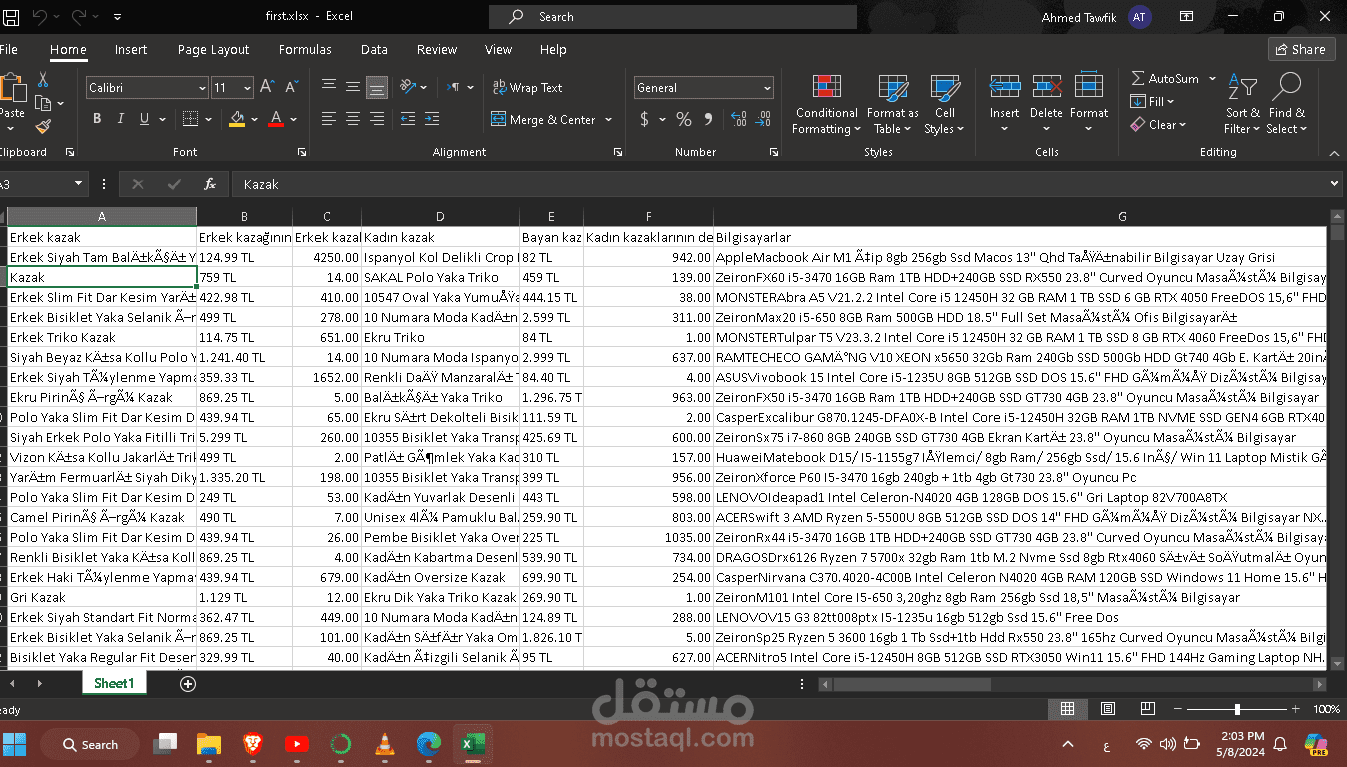Apply the red font color
This screenshot has height=767, width=1347.
[277, 119]
